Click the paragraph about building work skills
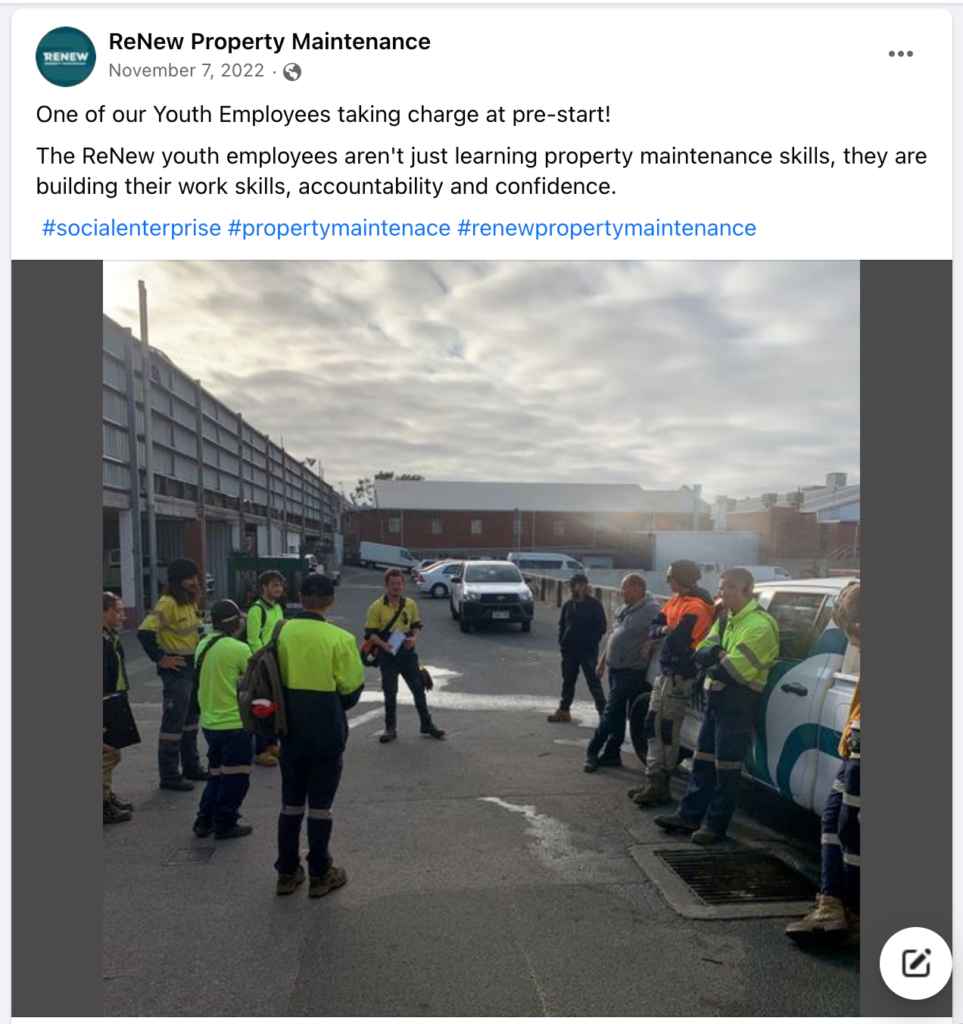 481,171
